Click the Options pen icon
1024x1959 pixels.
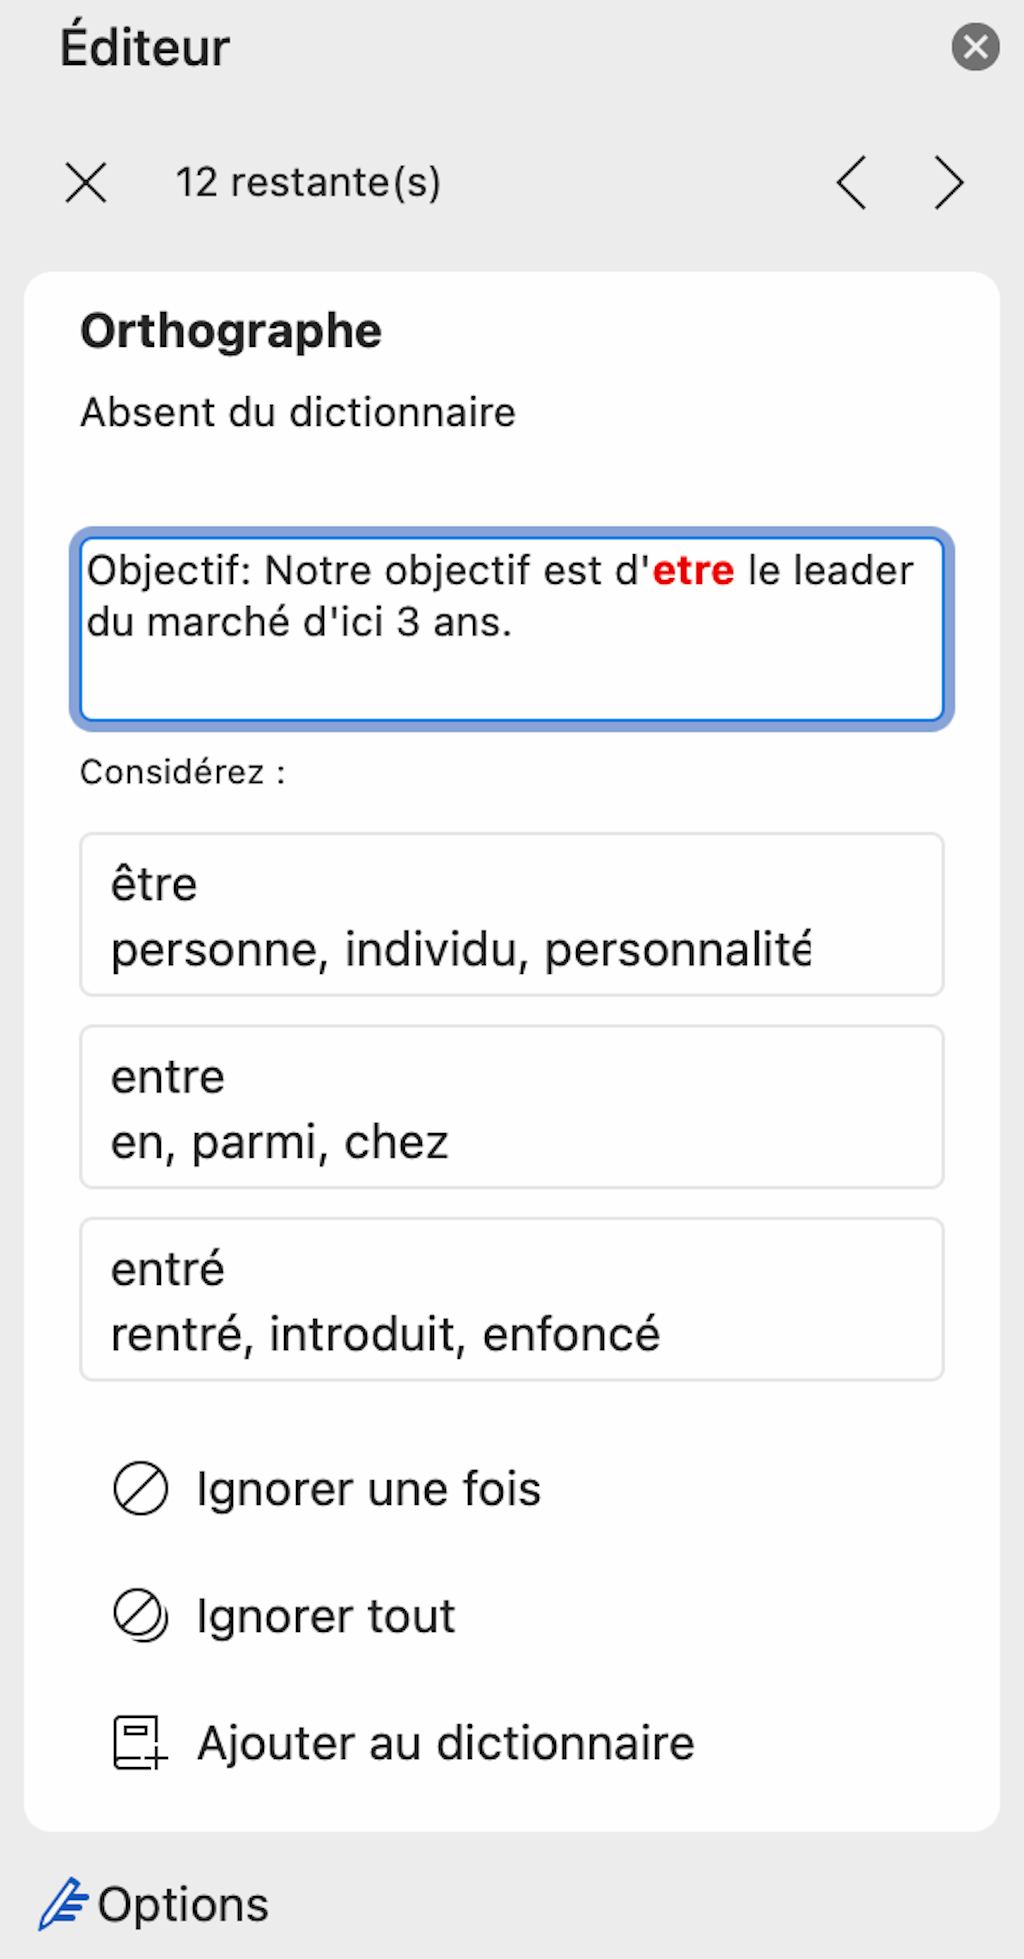pyautogui.click(x=63, y=1904)
